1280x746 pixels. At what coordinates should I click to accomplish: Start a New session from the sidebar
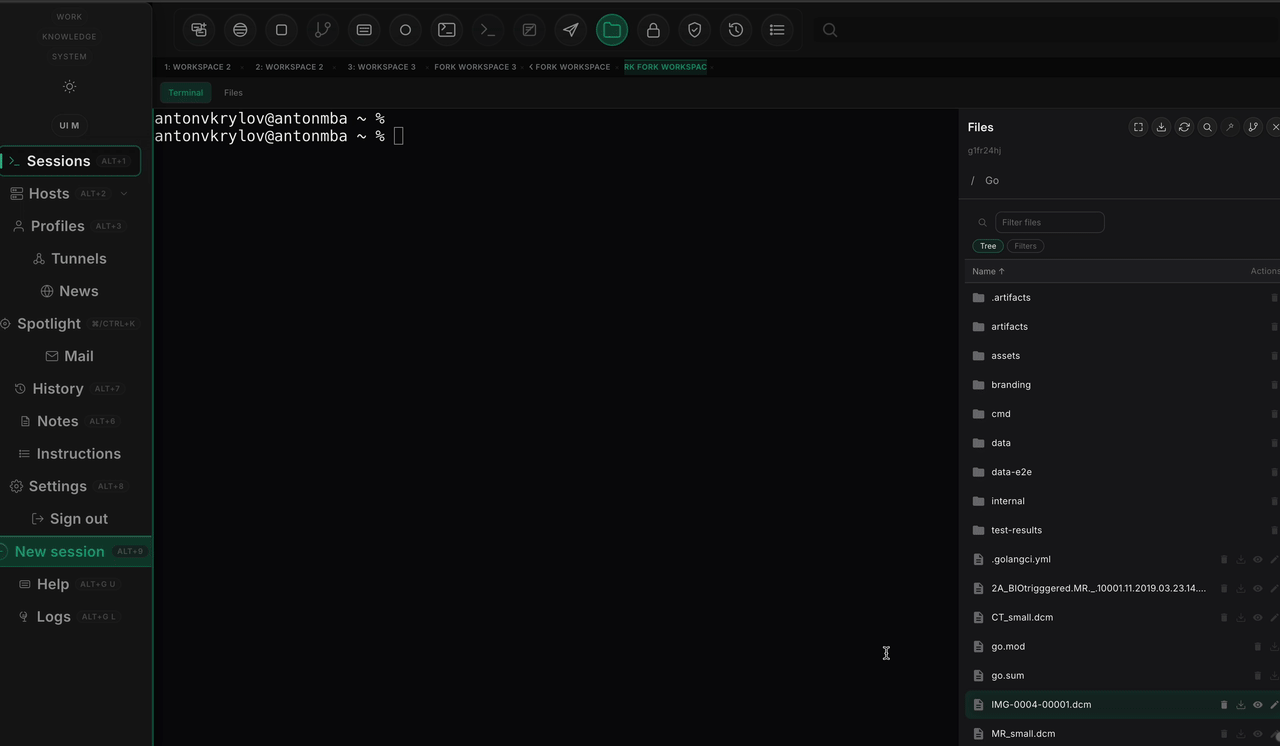[x=60, y=551]
